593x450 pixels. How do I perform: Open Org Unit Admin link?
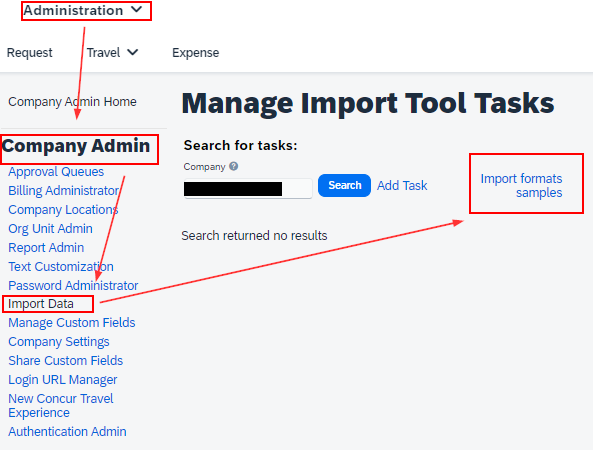(x=50, y=228)
